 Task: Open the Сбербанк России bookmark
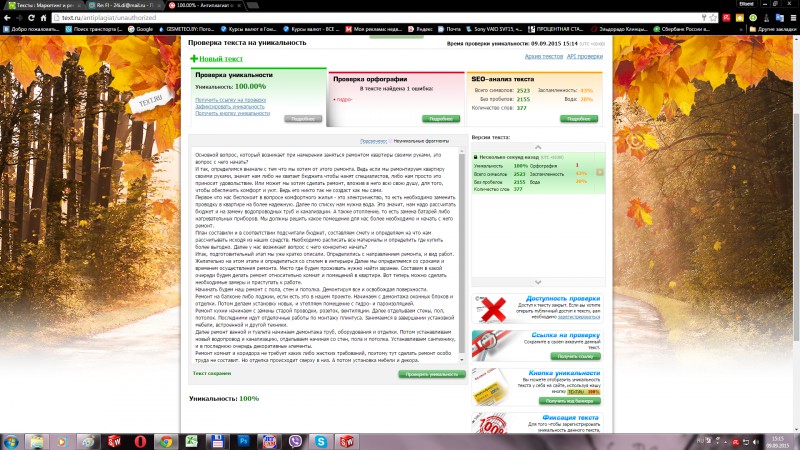(682, 29)
